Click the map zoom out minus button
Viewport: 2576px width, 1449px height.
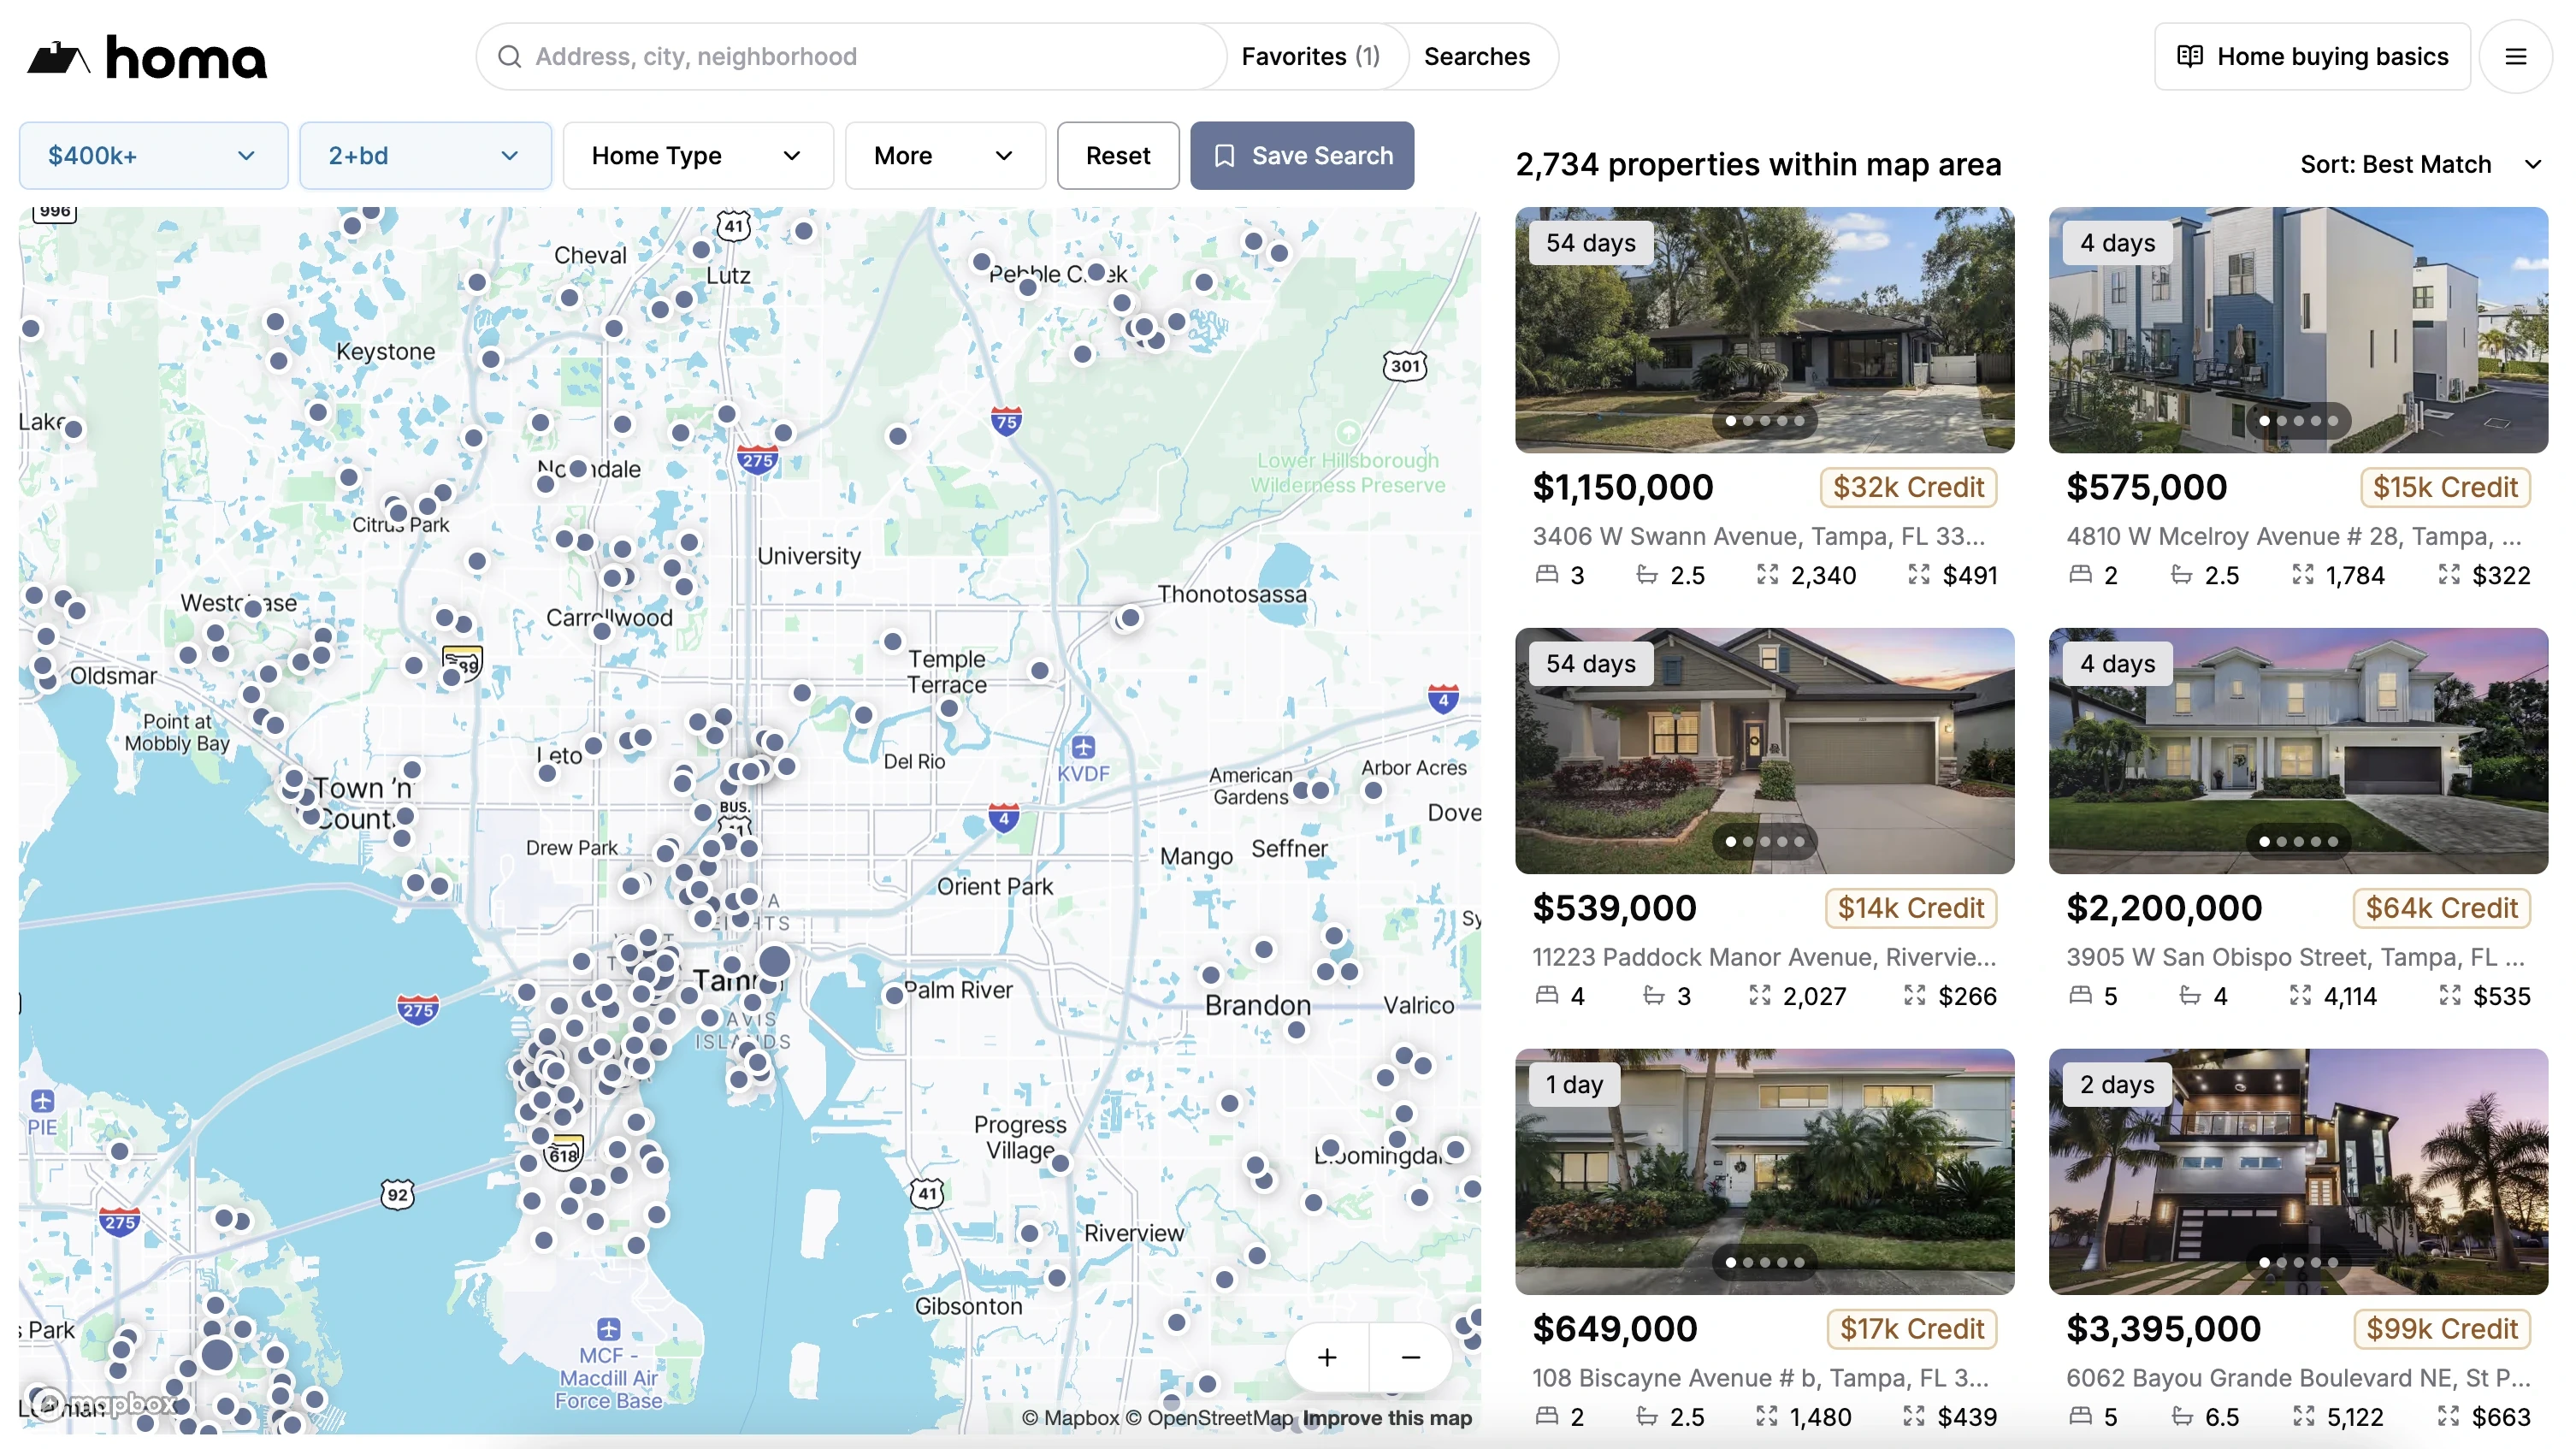click(x=1410, y=1357)
